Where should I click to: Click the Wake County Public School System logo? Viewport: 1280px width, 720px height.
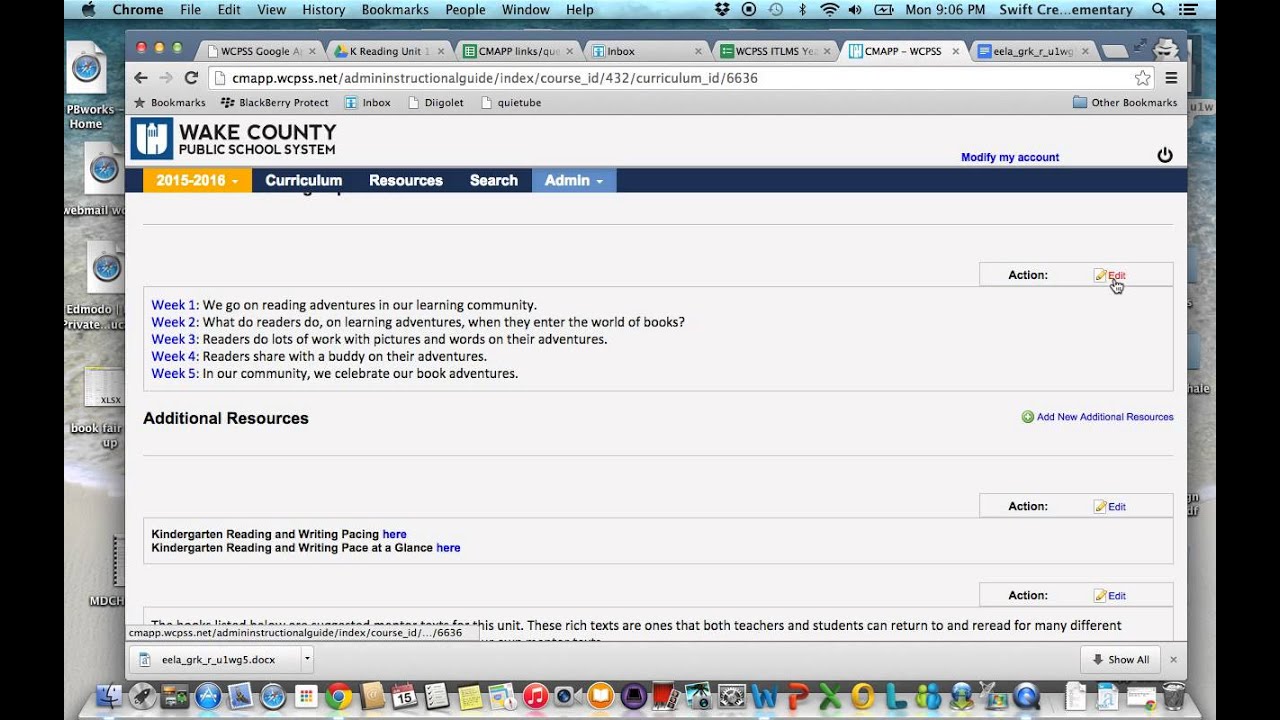click(x=233, y=139)
